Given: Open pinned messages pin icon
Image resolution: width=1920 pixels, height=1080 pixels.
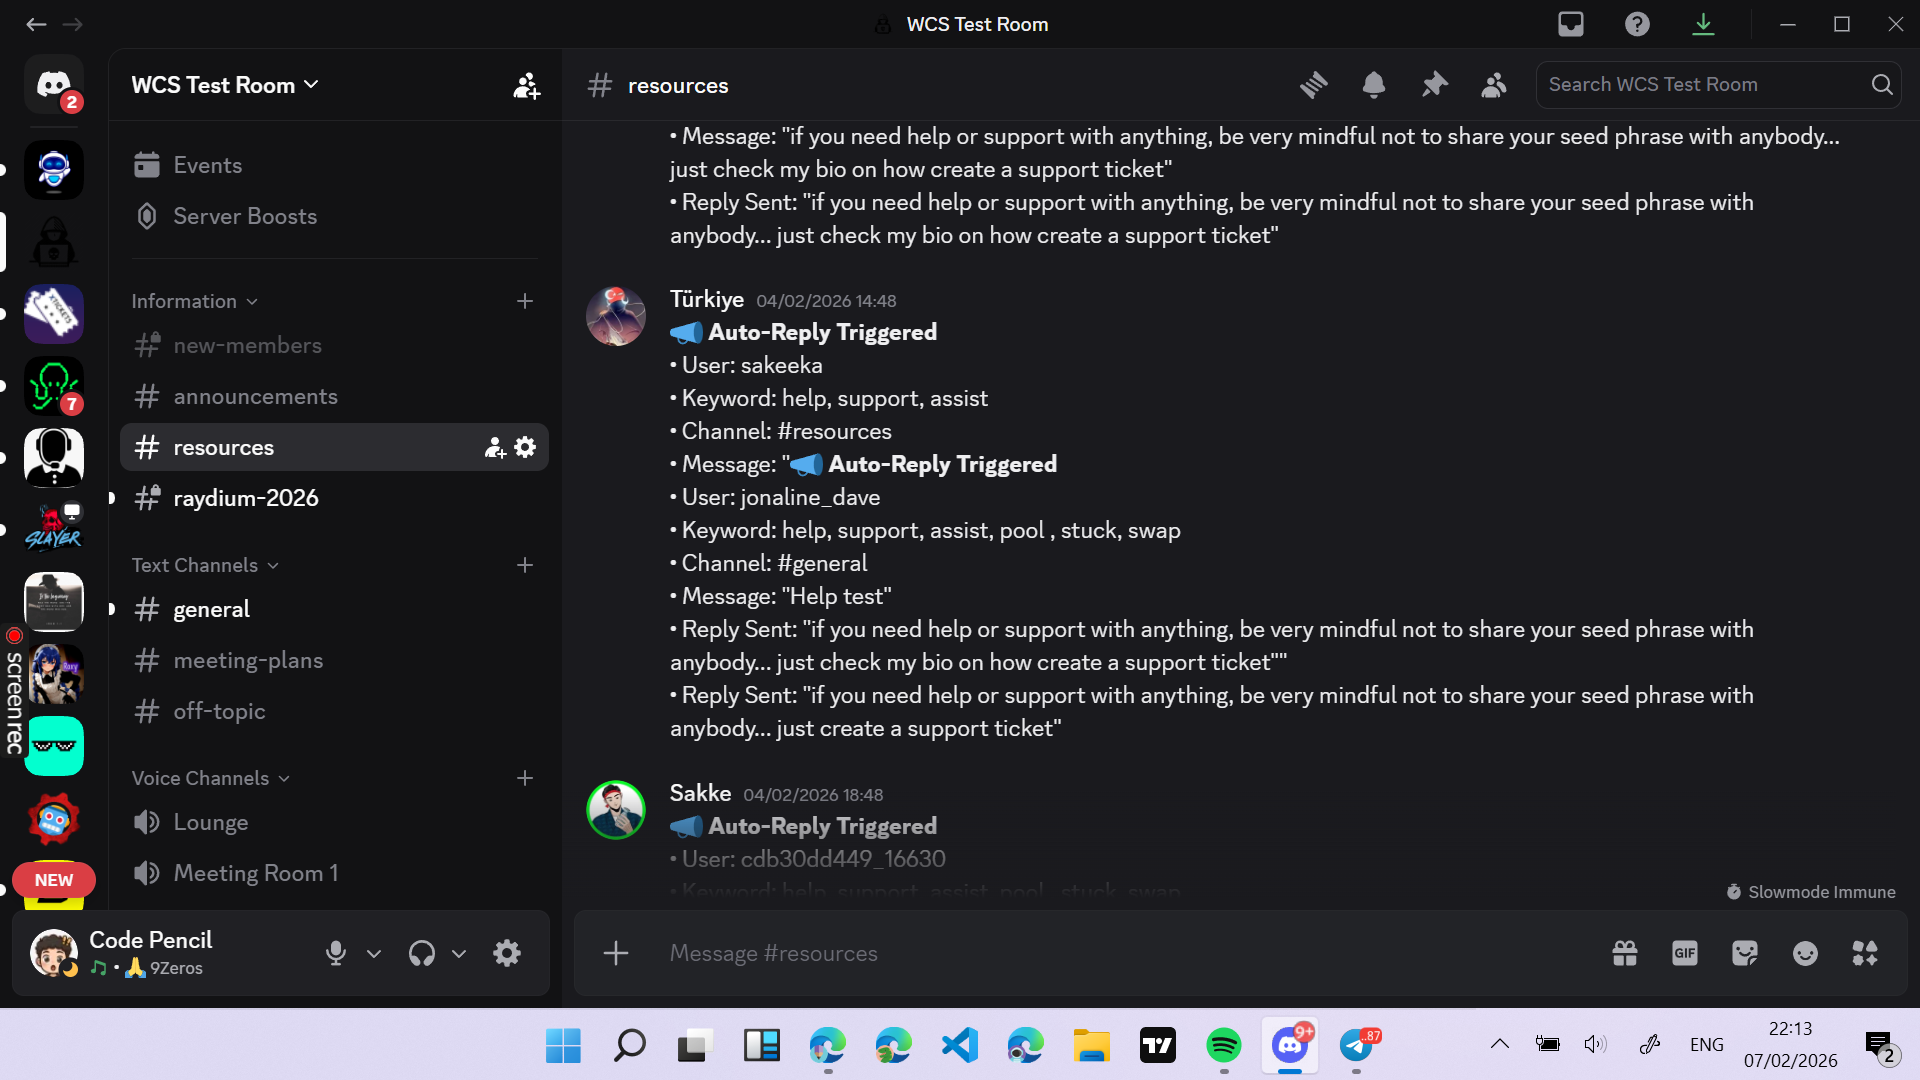Looking at the screenshot, I should 1434,85.
